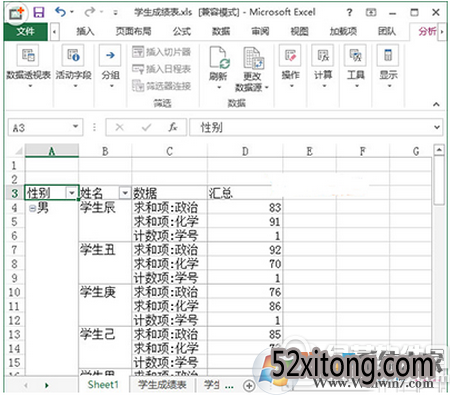The height and width of the screenshot is (397, 450).
Task: Click the new sheet plus icon
Action: [x=249, y=386]
